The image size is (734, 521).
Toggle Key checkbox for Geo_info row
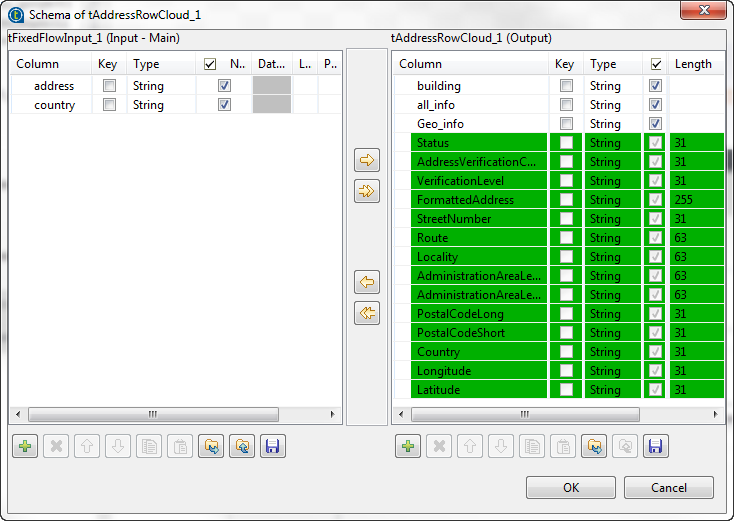566,124
